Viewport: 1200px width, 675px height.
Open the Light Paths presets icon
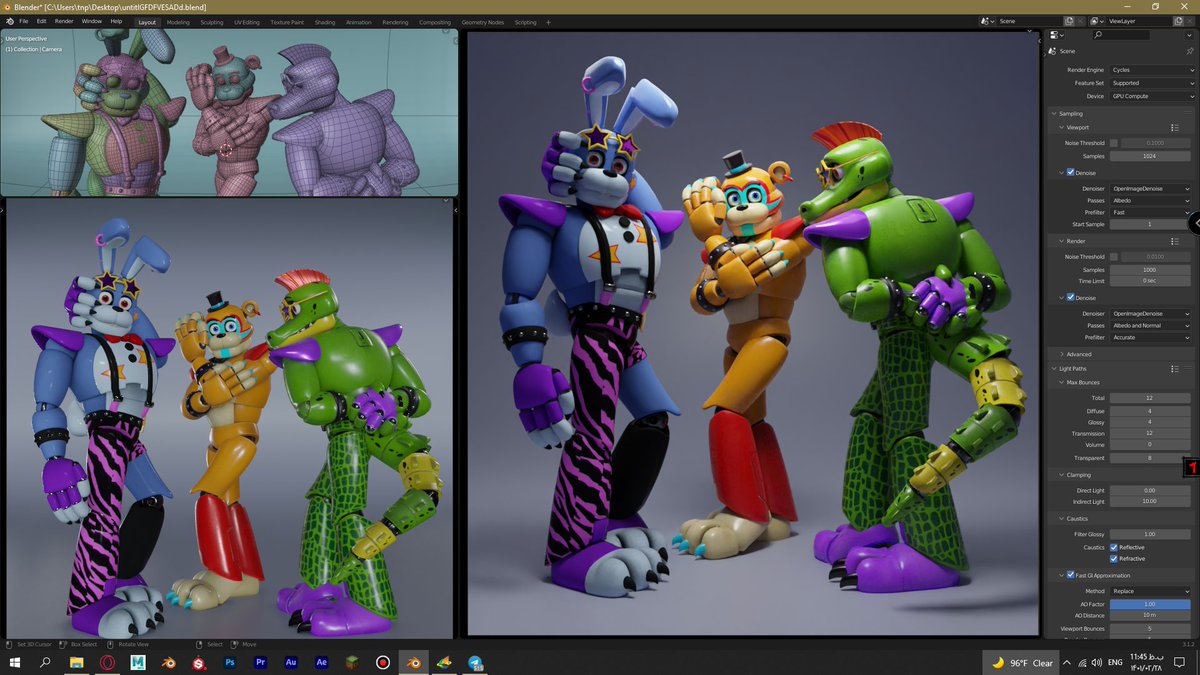[x=1175, y=369]
